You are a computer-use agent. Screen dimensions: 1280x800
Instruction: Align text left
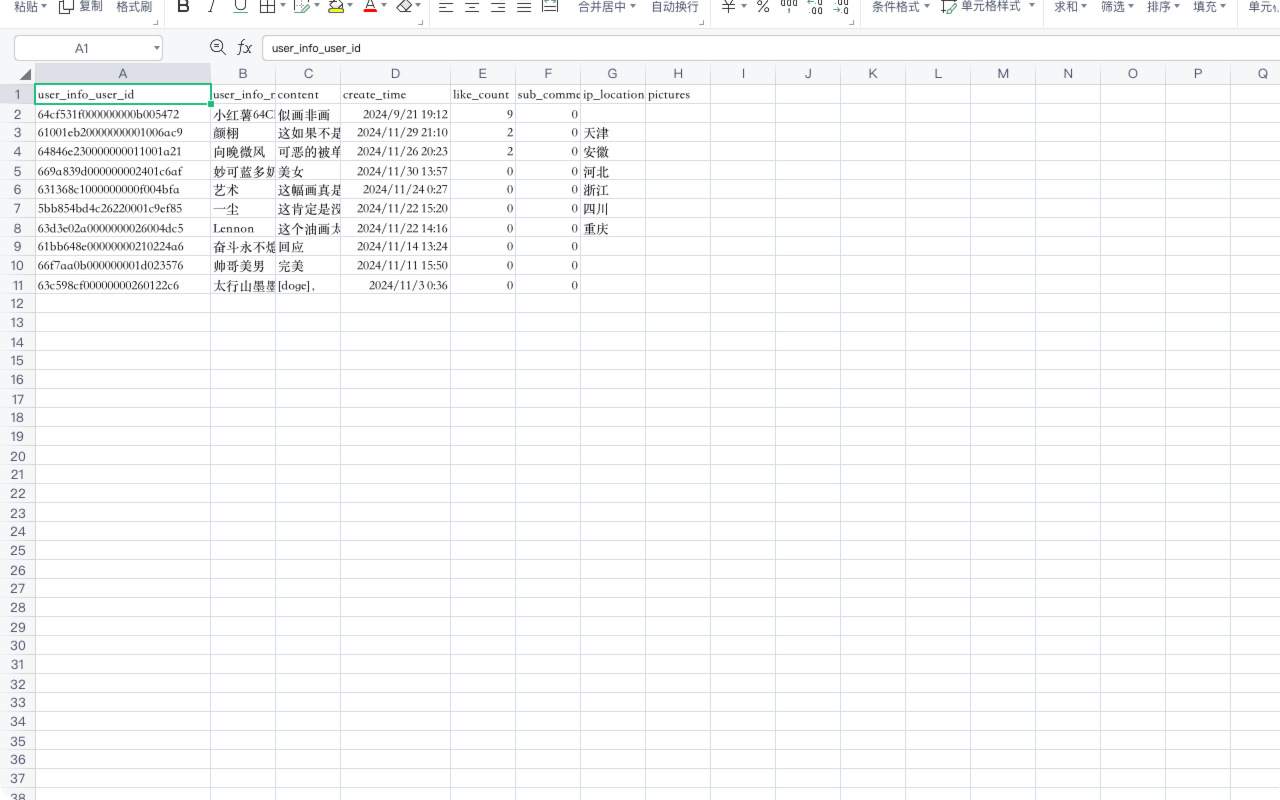446,7
